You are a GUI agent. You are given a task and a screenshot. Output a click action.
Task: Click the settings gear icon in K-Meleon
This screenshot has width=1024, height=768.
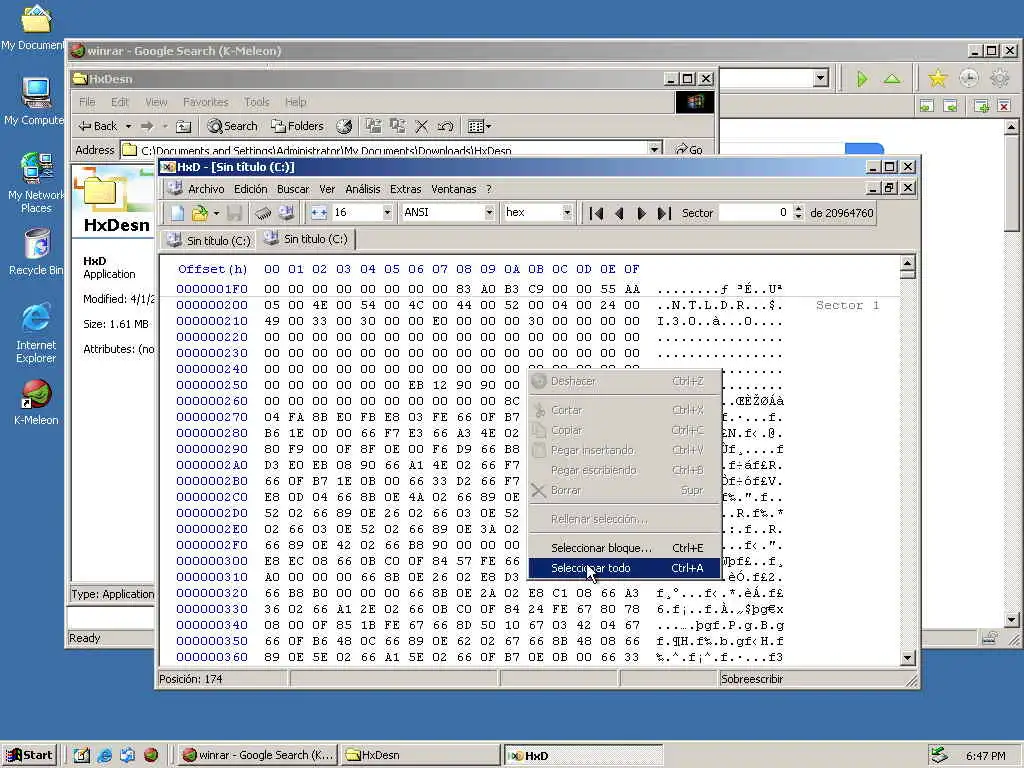point(999,79)
